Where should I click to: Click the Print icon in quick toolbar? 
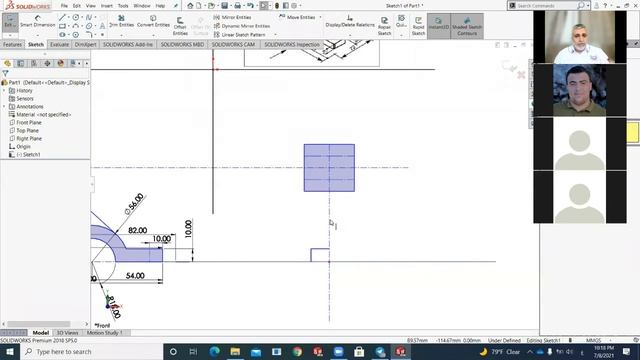238,6
